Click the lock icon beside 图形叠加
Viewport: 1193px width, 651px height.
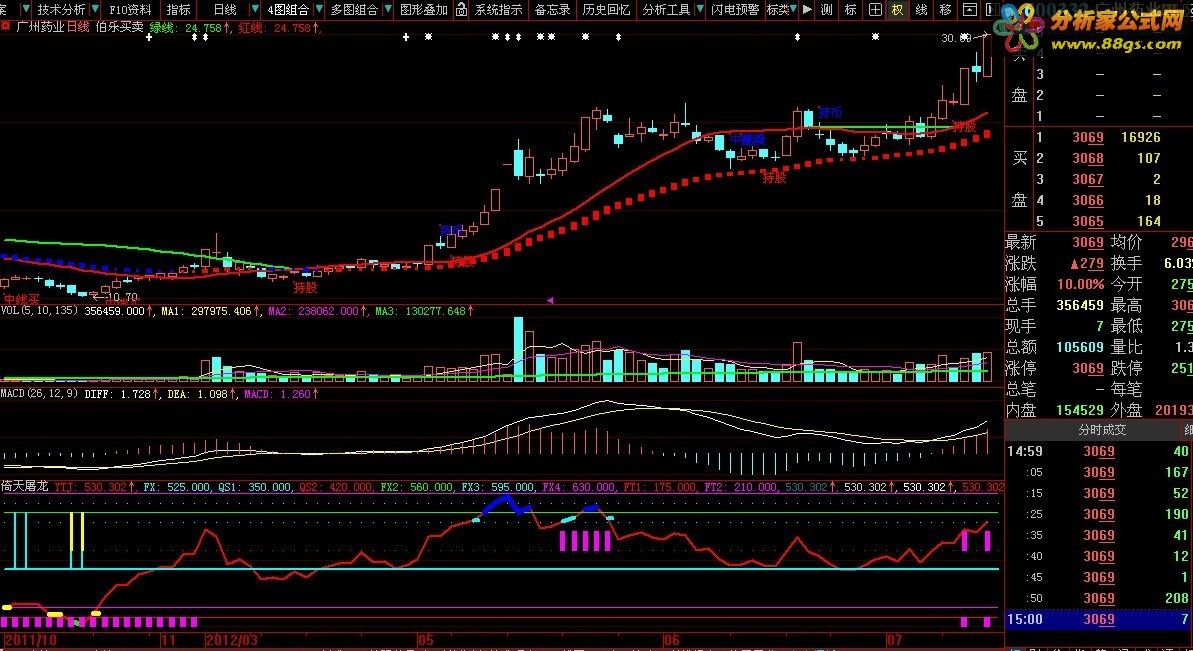point(463,10)
